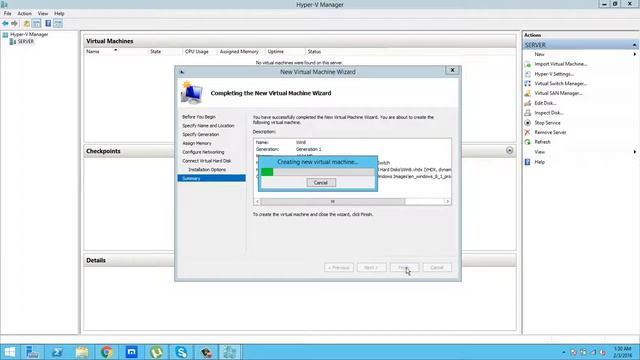This screenshot has width=640, height=360.
Task: Click Import Virtual Machine icon in Actions
Action: click(x=527, y=64)
